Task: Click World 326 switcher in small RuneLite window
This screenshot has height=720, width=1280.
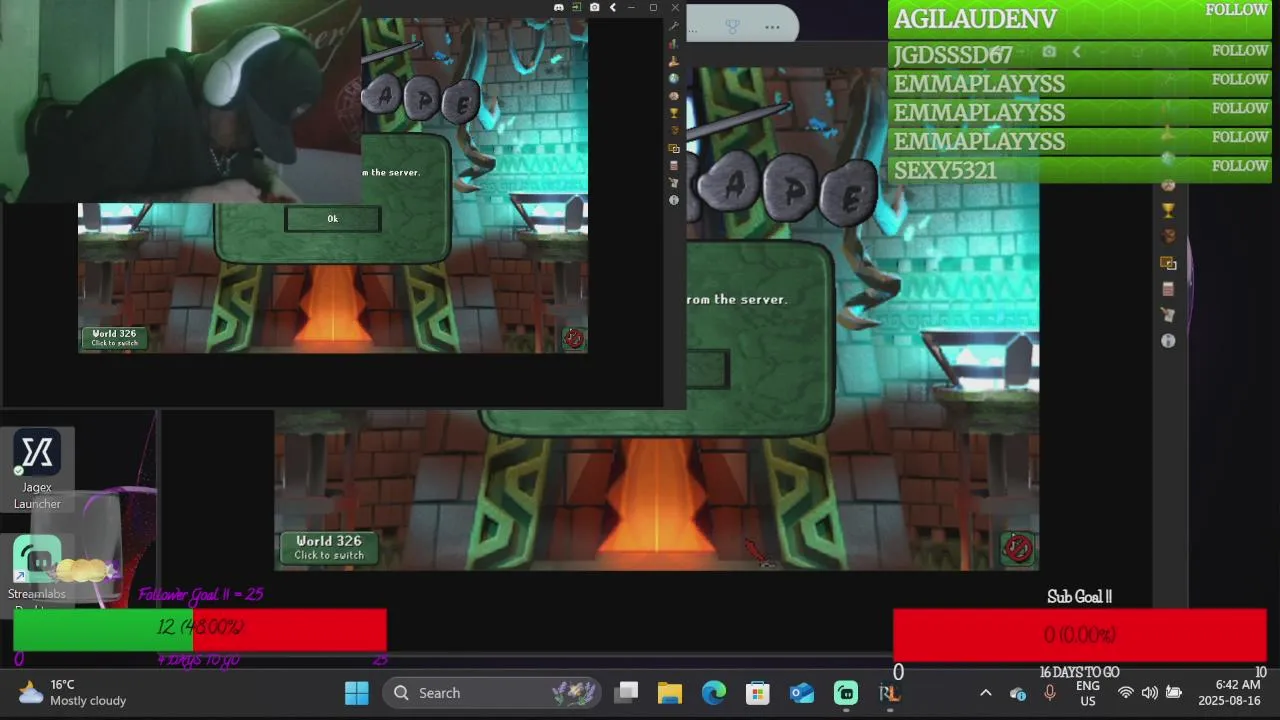Action: (x=115, y=338)
